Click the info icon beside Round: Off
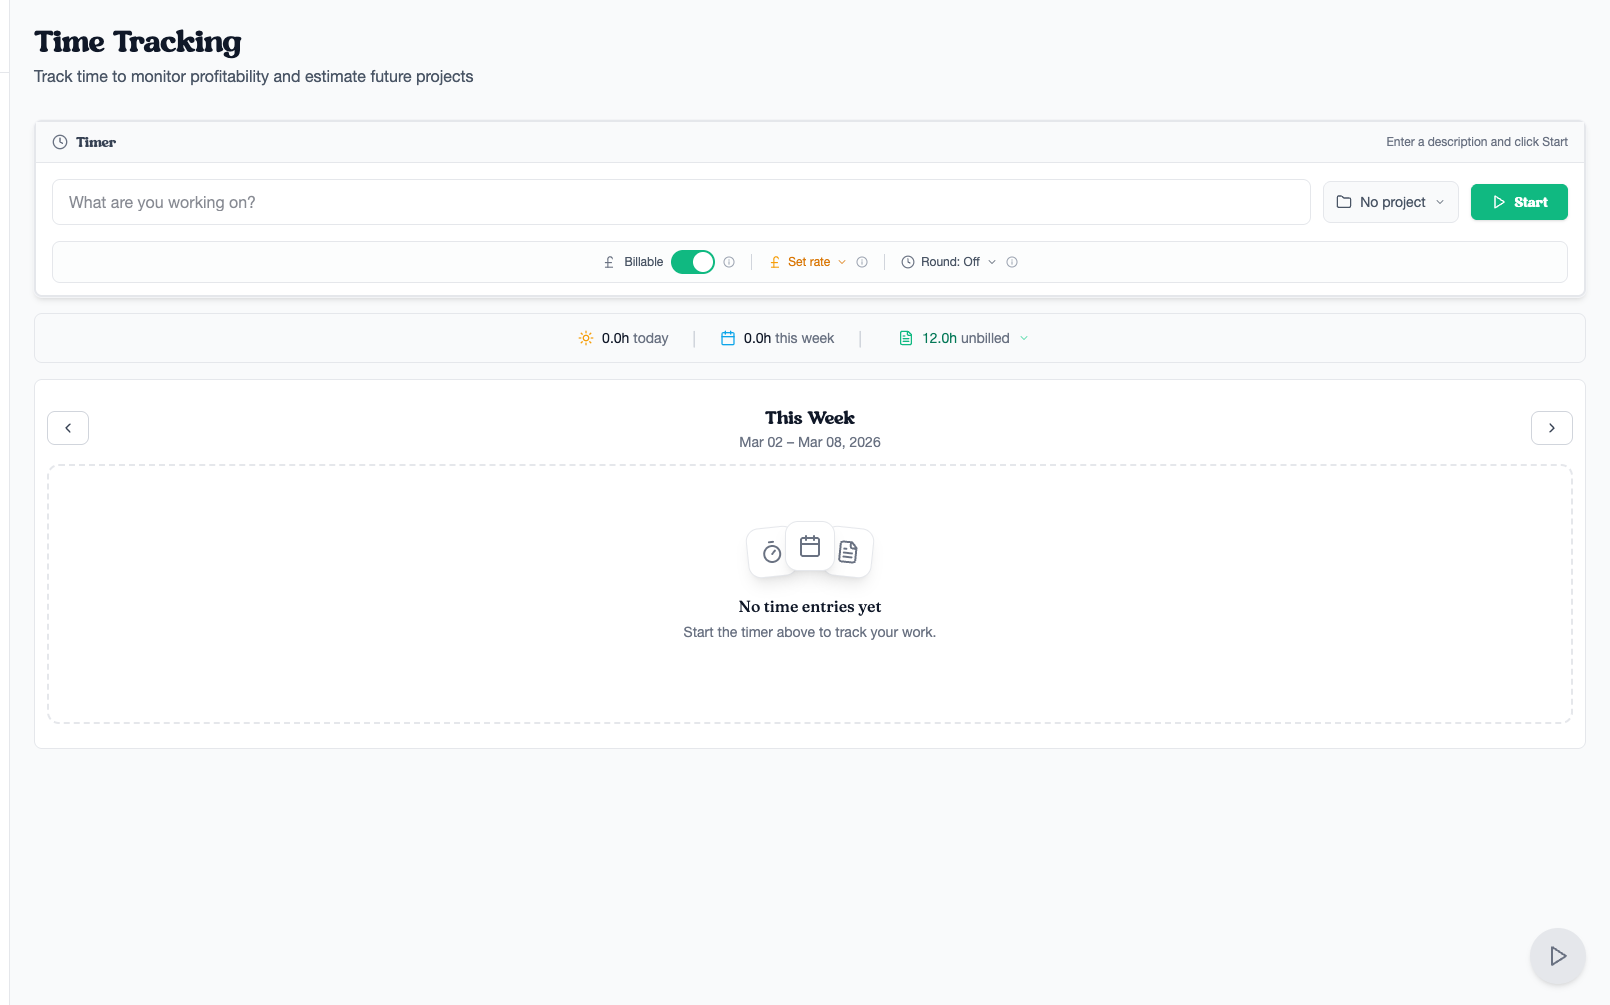Screen dimensions: 1610x1005 tap(1012, 262)
